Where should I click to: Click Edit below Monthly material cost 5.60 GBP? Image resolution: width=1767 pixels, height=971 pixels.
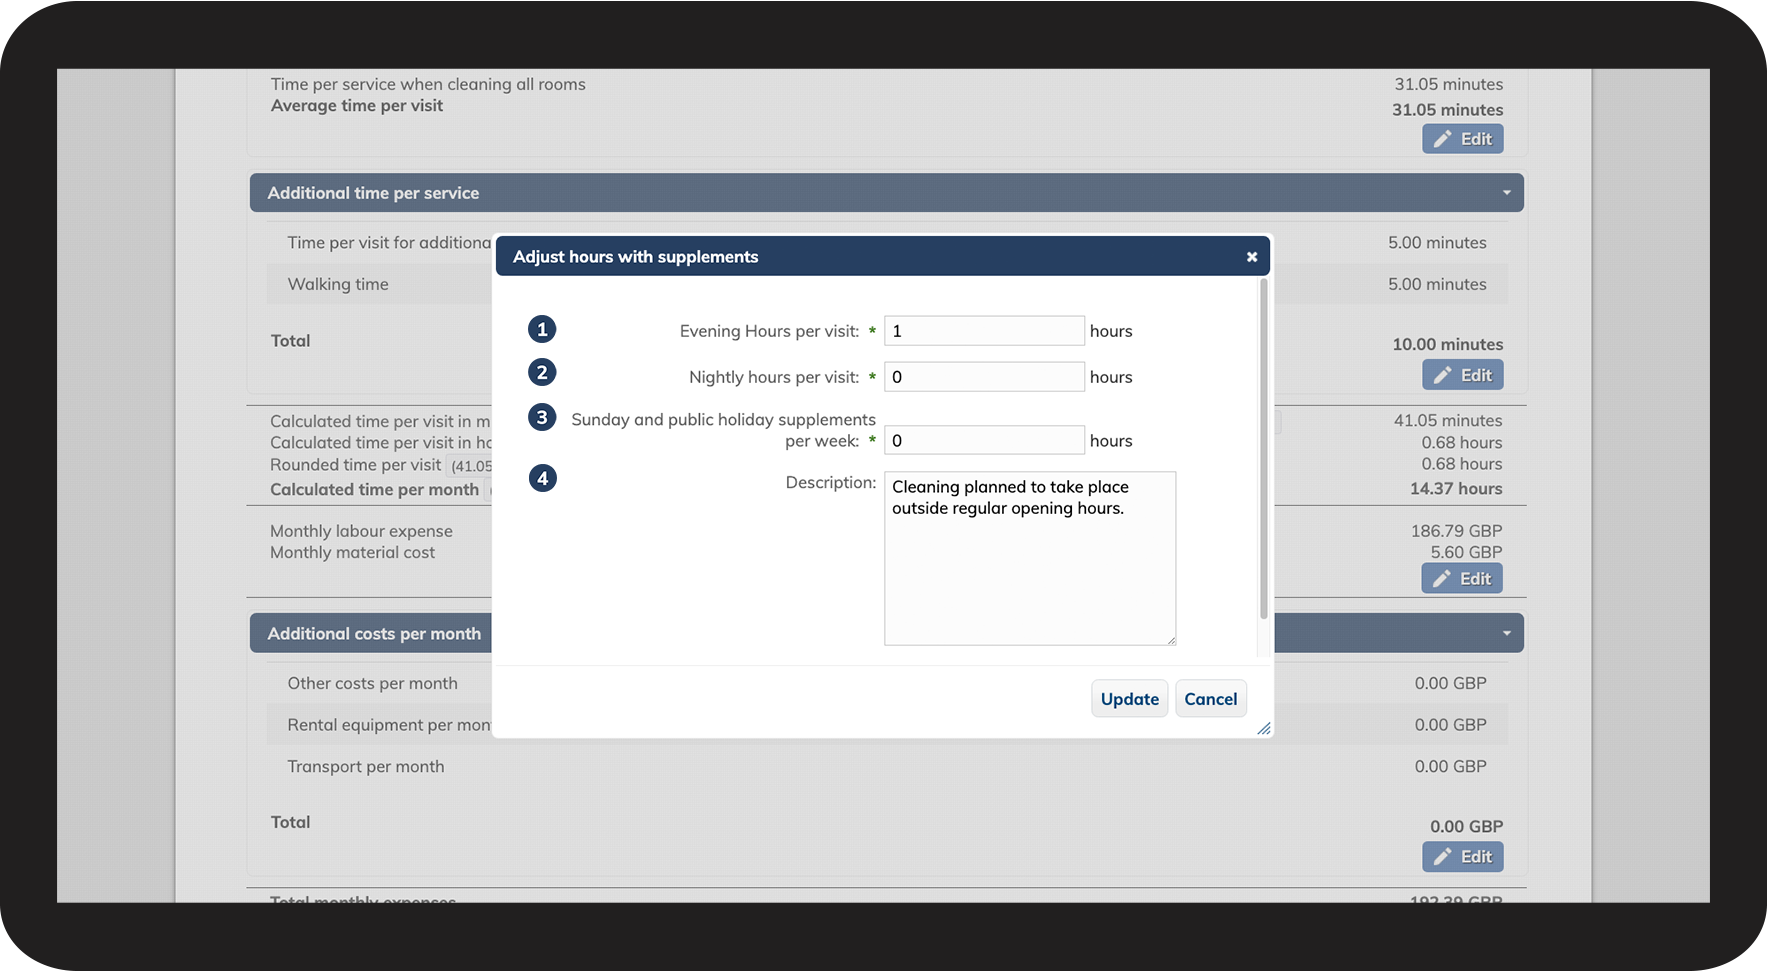[1462, 578]
